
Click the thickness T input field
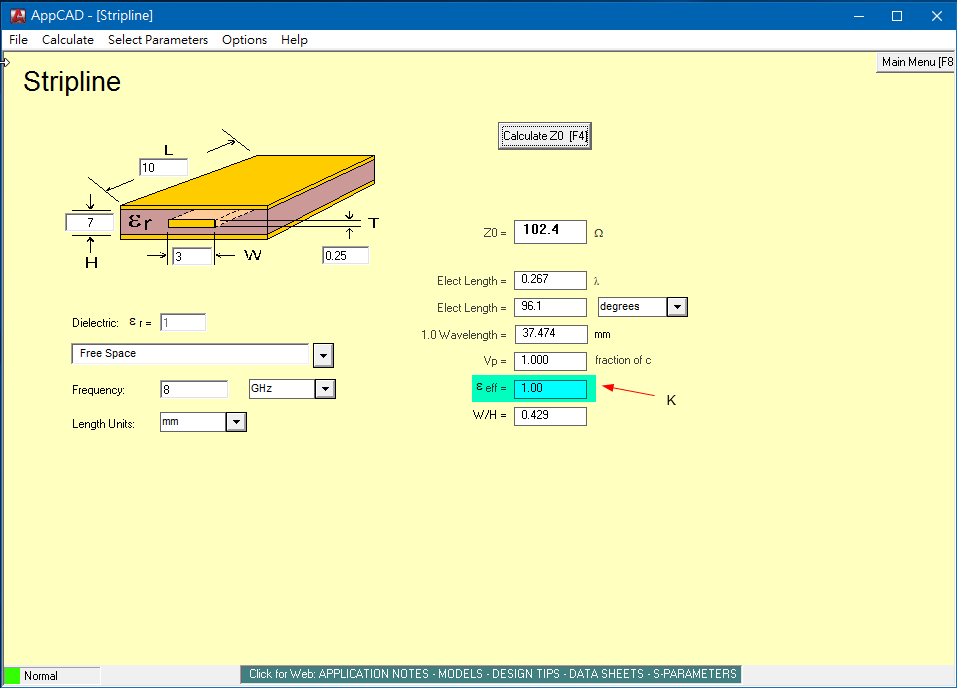tap(345, 255)
